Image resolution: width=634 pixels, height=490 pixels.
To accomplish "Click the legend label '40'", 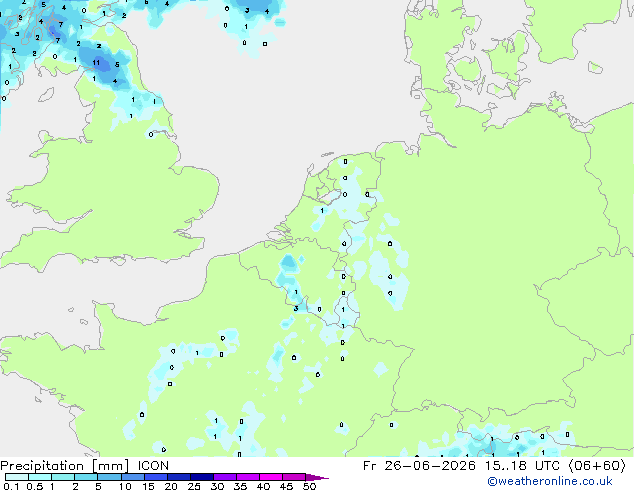I will pyautogui.click(x=264, y=486).
